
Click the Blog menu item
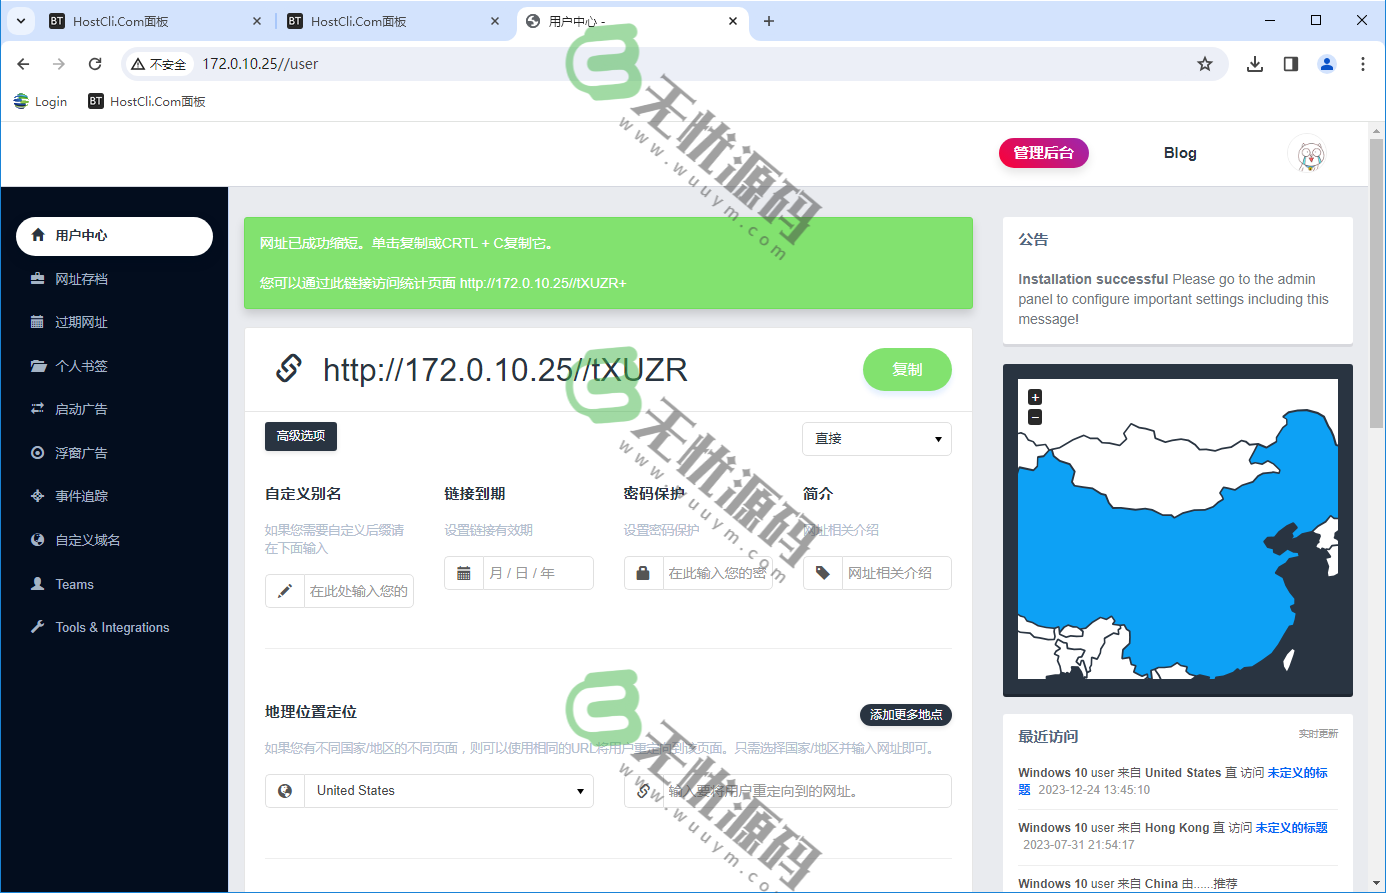tap(1180, 152)
